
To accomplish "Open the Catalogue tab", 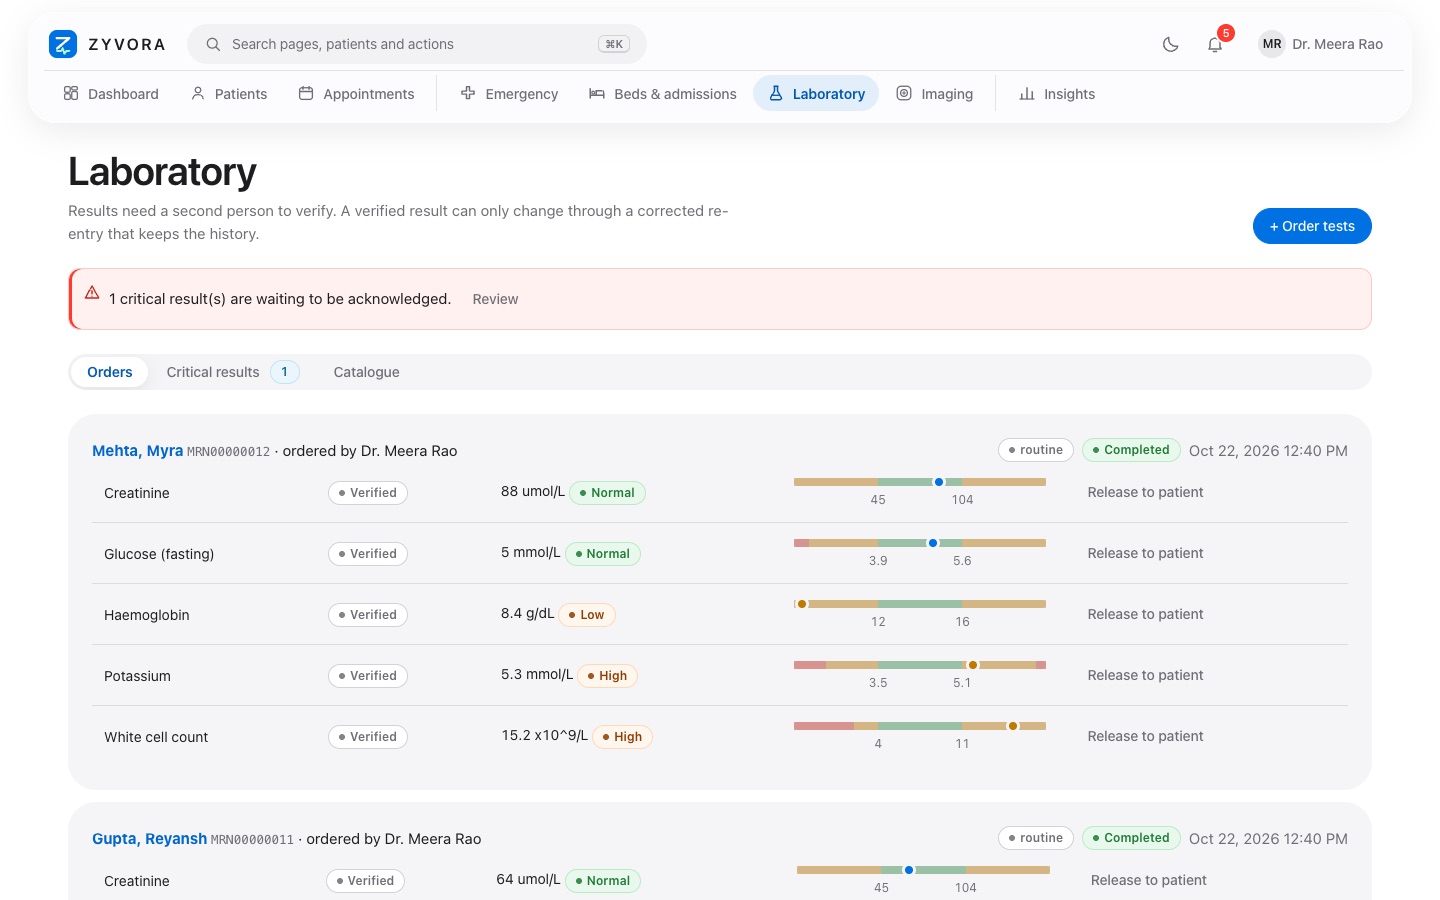I will pos(367,372).
